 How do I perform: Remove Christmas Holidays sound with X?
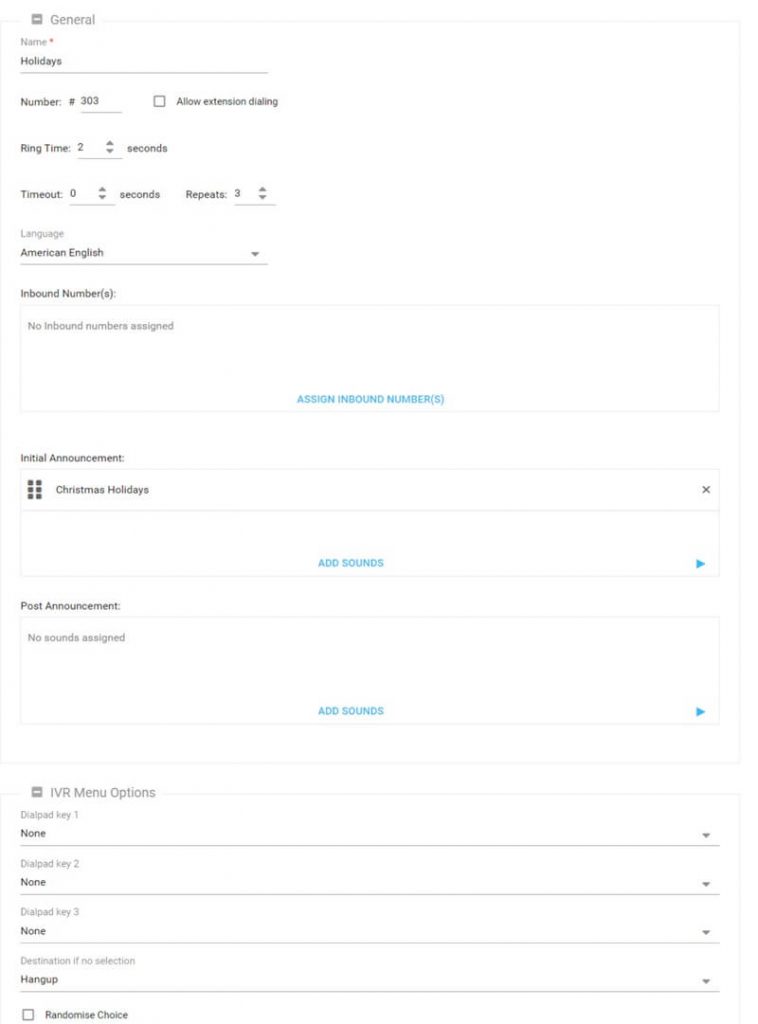pyautogui.click(x=706, y=490)
